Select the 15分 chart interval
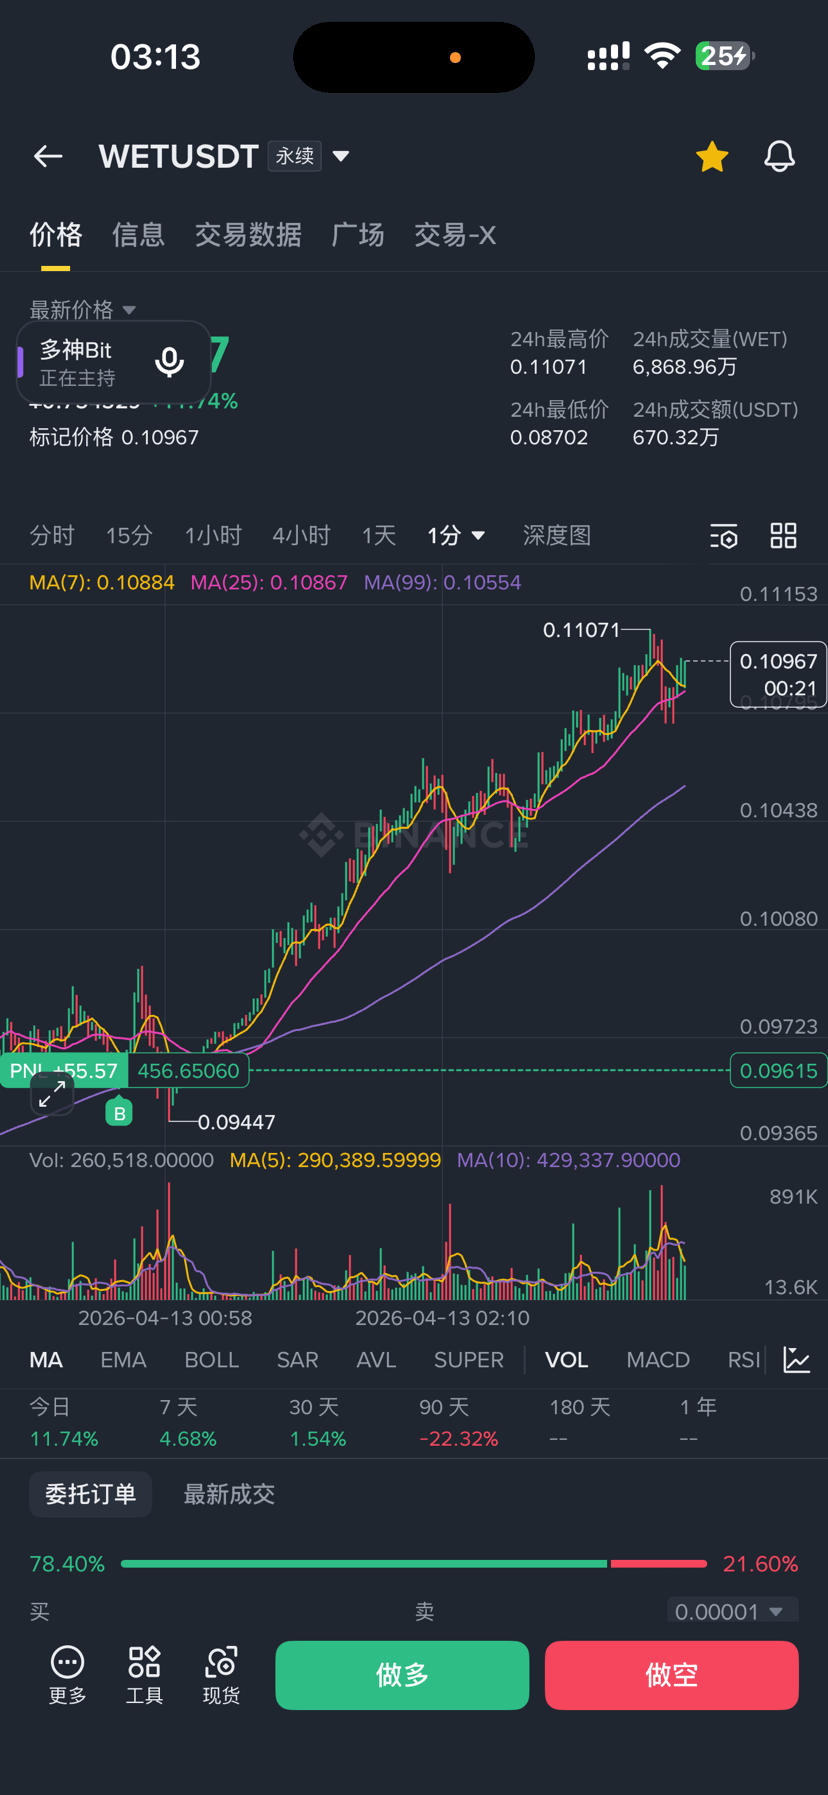Image resolution: width=828 pixels, height=1795 pixels. (129, 536)
